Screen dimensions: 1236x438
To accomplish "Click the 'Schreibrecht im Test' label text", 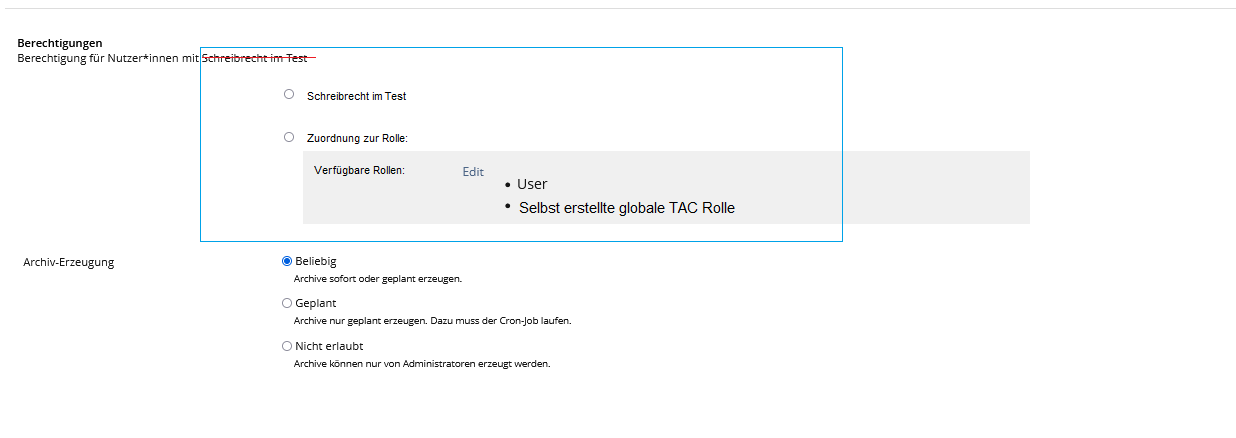I will click(356, 96).
